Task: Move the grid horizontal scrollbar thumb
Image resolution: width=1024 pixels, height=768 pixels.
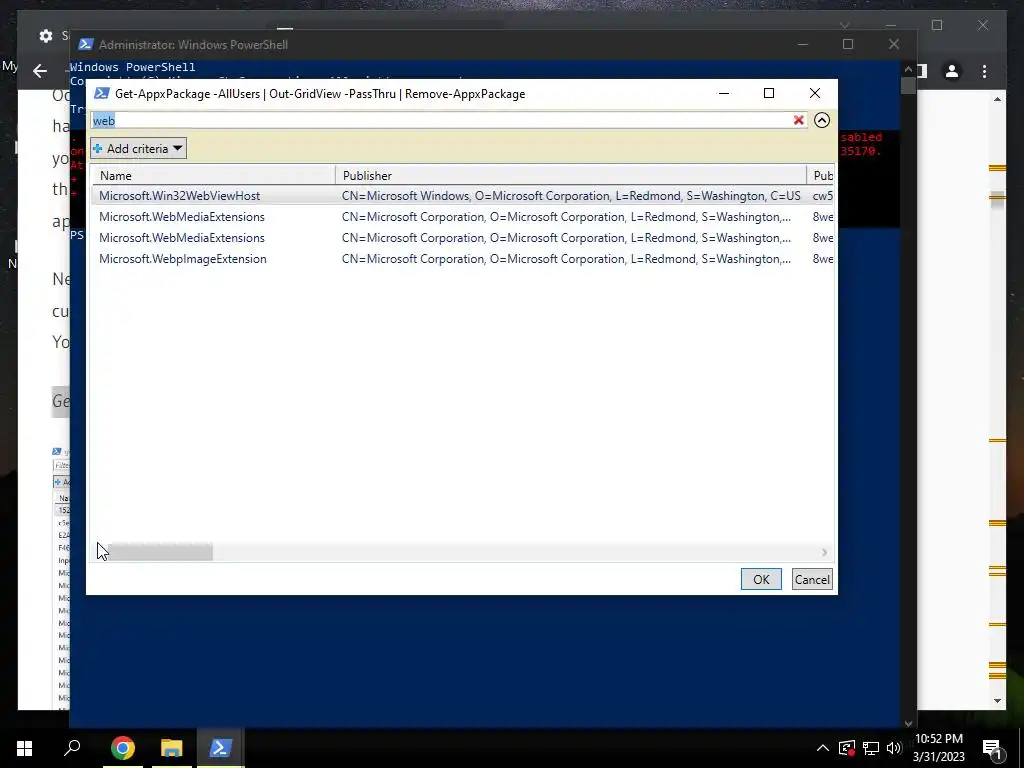Action: 160,552
